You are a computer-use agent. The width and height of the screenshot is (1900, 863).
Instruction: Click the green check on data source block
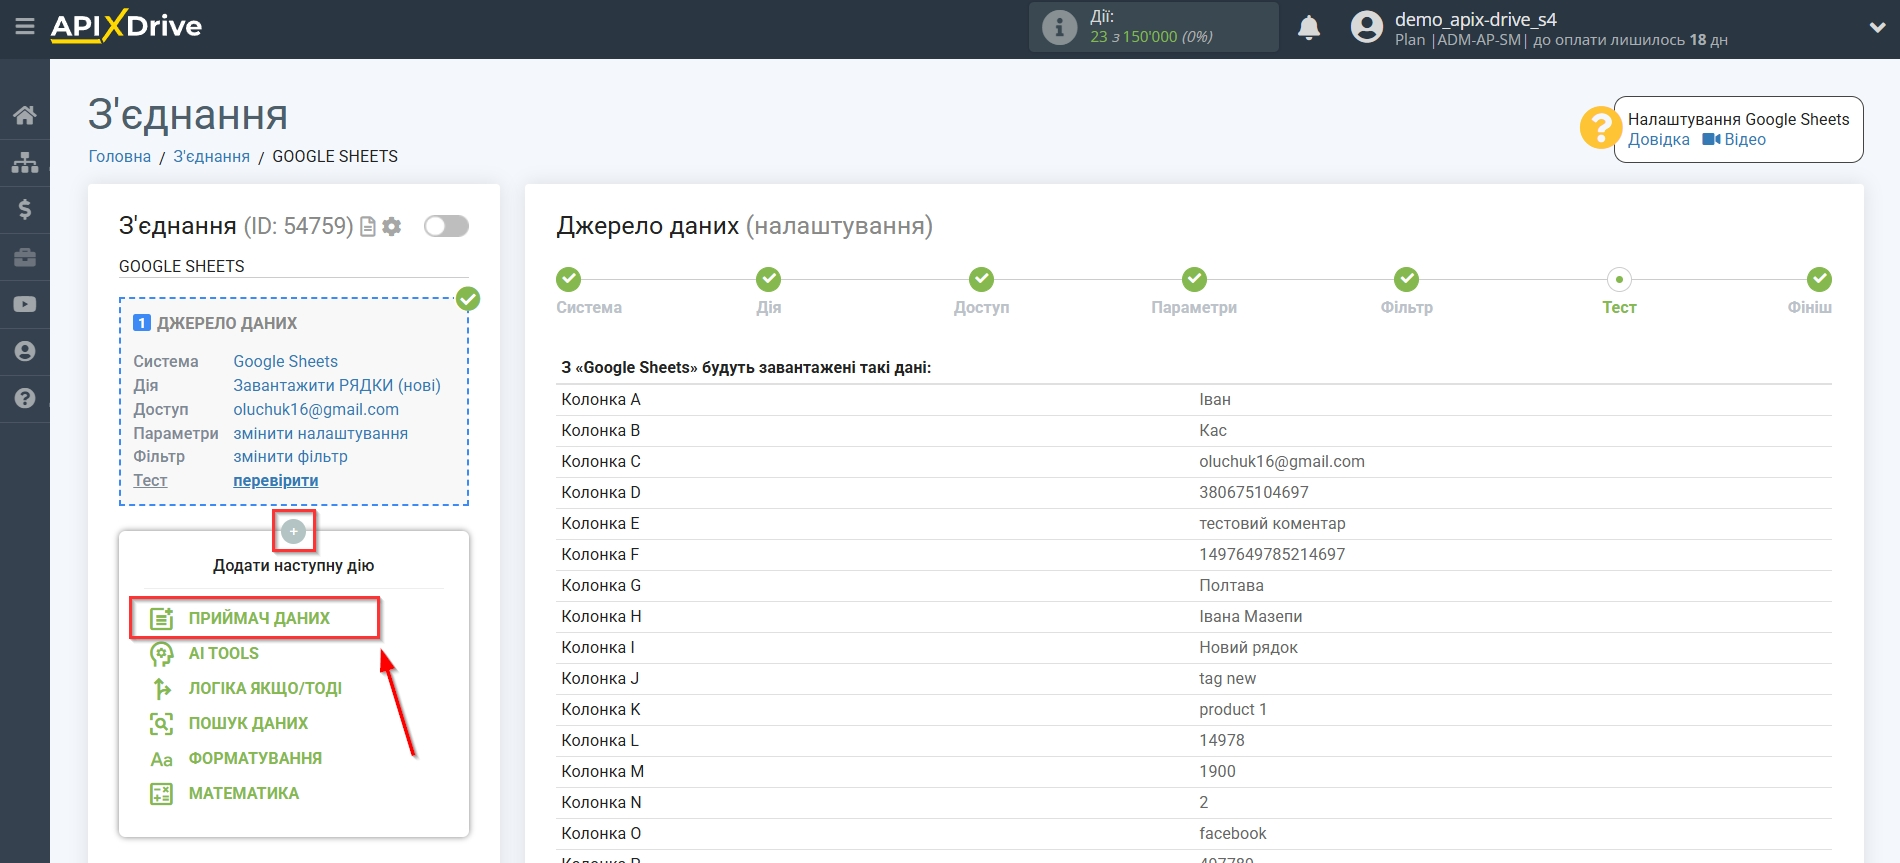coord(468,298)
